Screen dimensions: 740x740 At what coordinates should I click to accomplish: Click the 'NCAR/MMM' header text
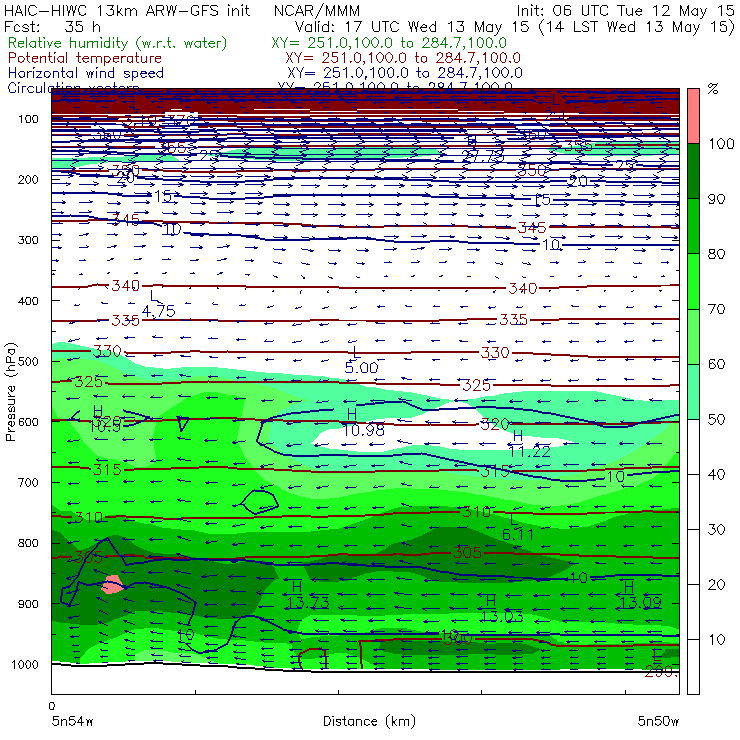point(317,10)
